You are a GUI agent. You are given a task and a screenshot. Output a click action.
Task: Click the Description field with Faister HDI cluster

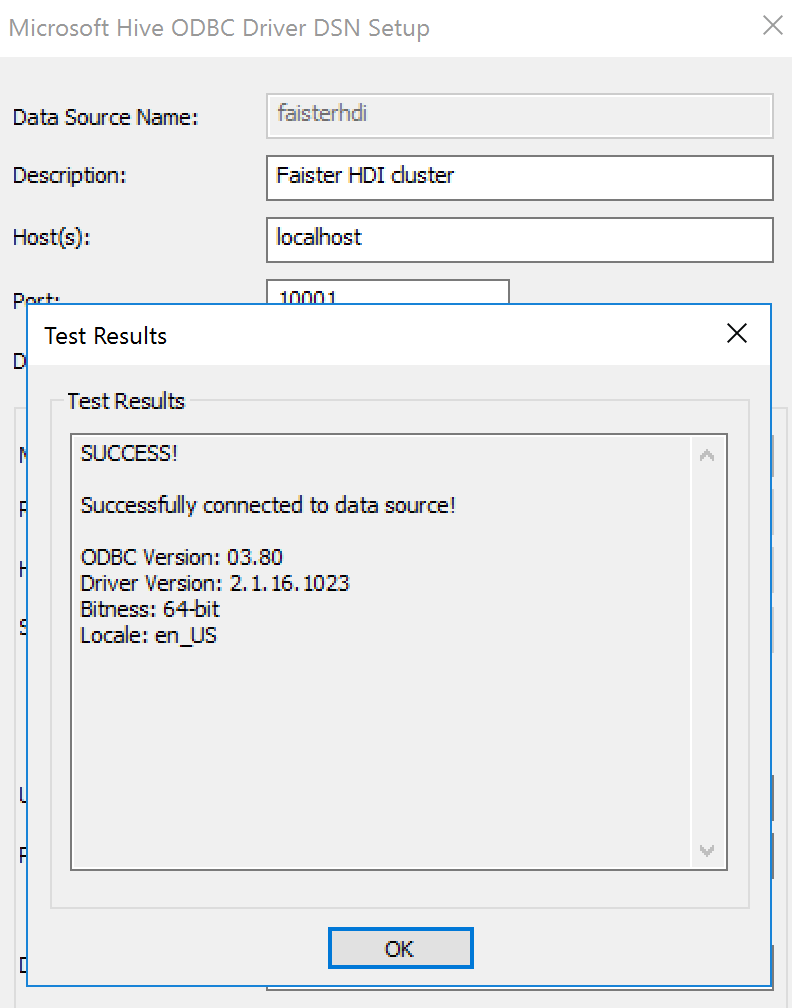(x=519, y=177)
